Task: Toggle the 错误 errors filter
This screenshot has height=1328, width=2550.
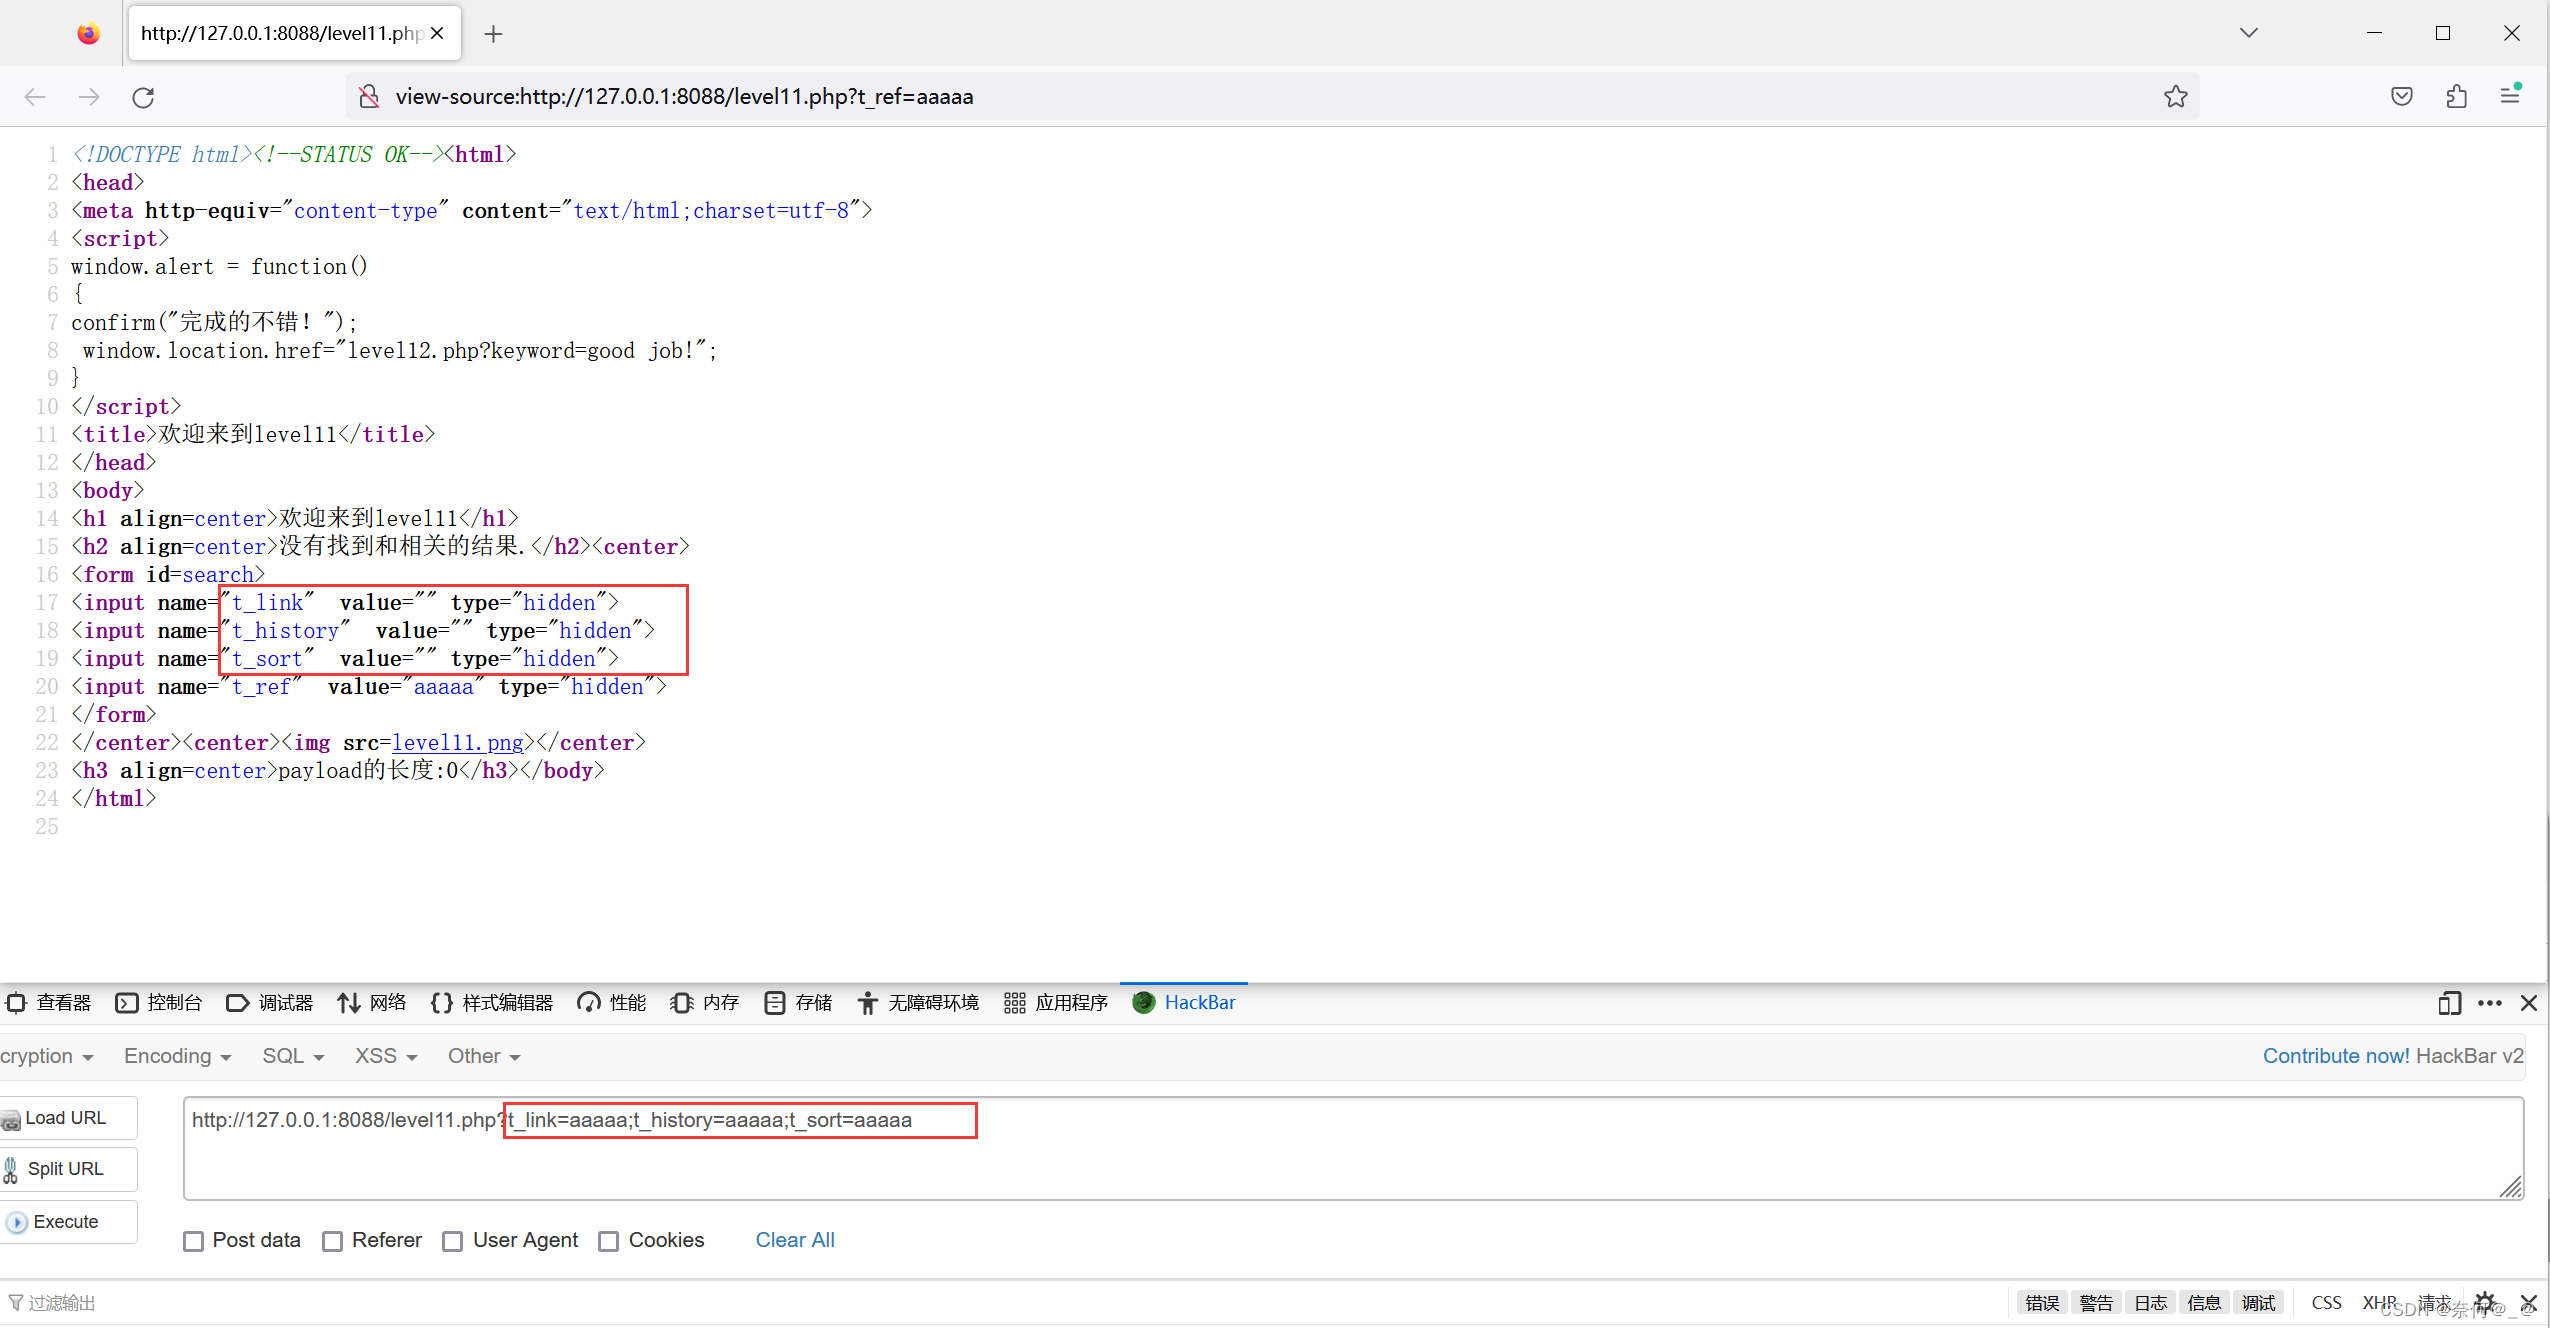Action: (2042, 1303)
